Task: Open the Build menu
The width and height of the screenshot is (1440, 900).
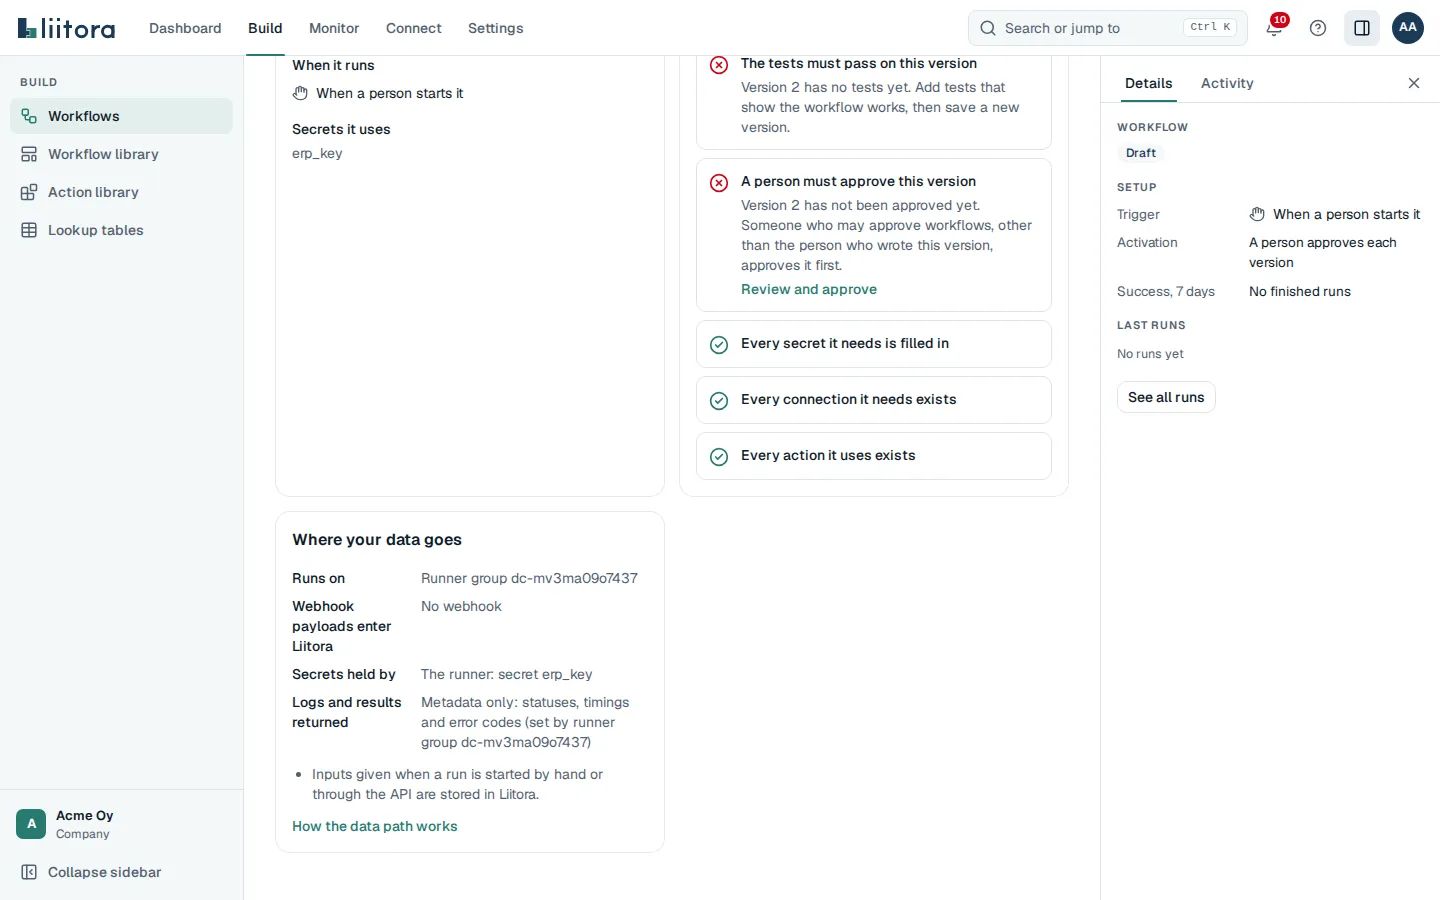Action: pyautogui.click(x=265, y=28)
